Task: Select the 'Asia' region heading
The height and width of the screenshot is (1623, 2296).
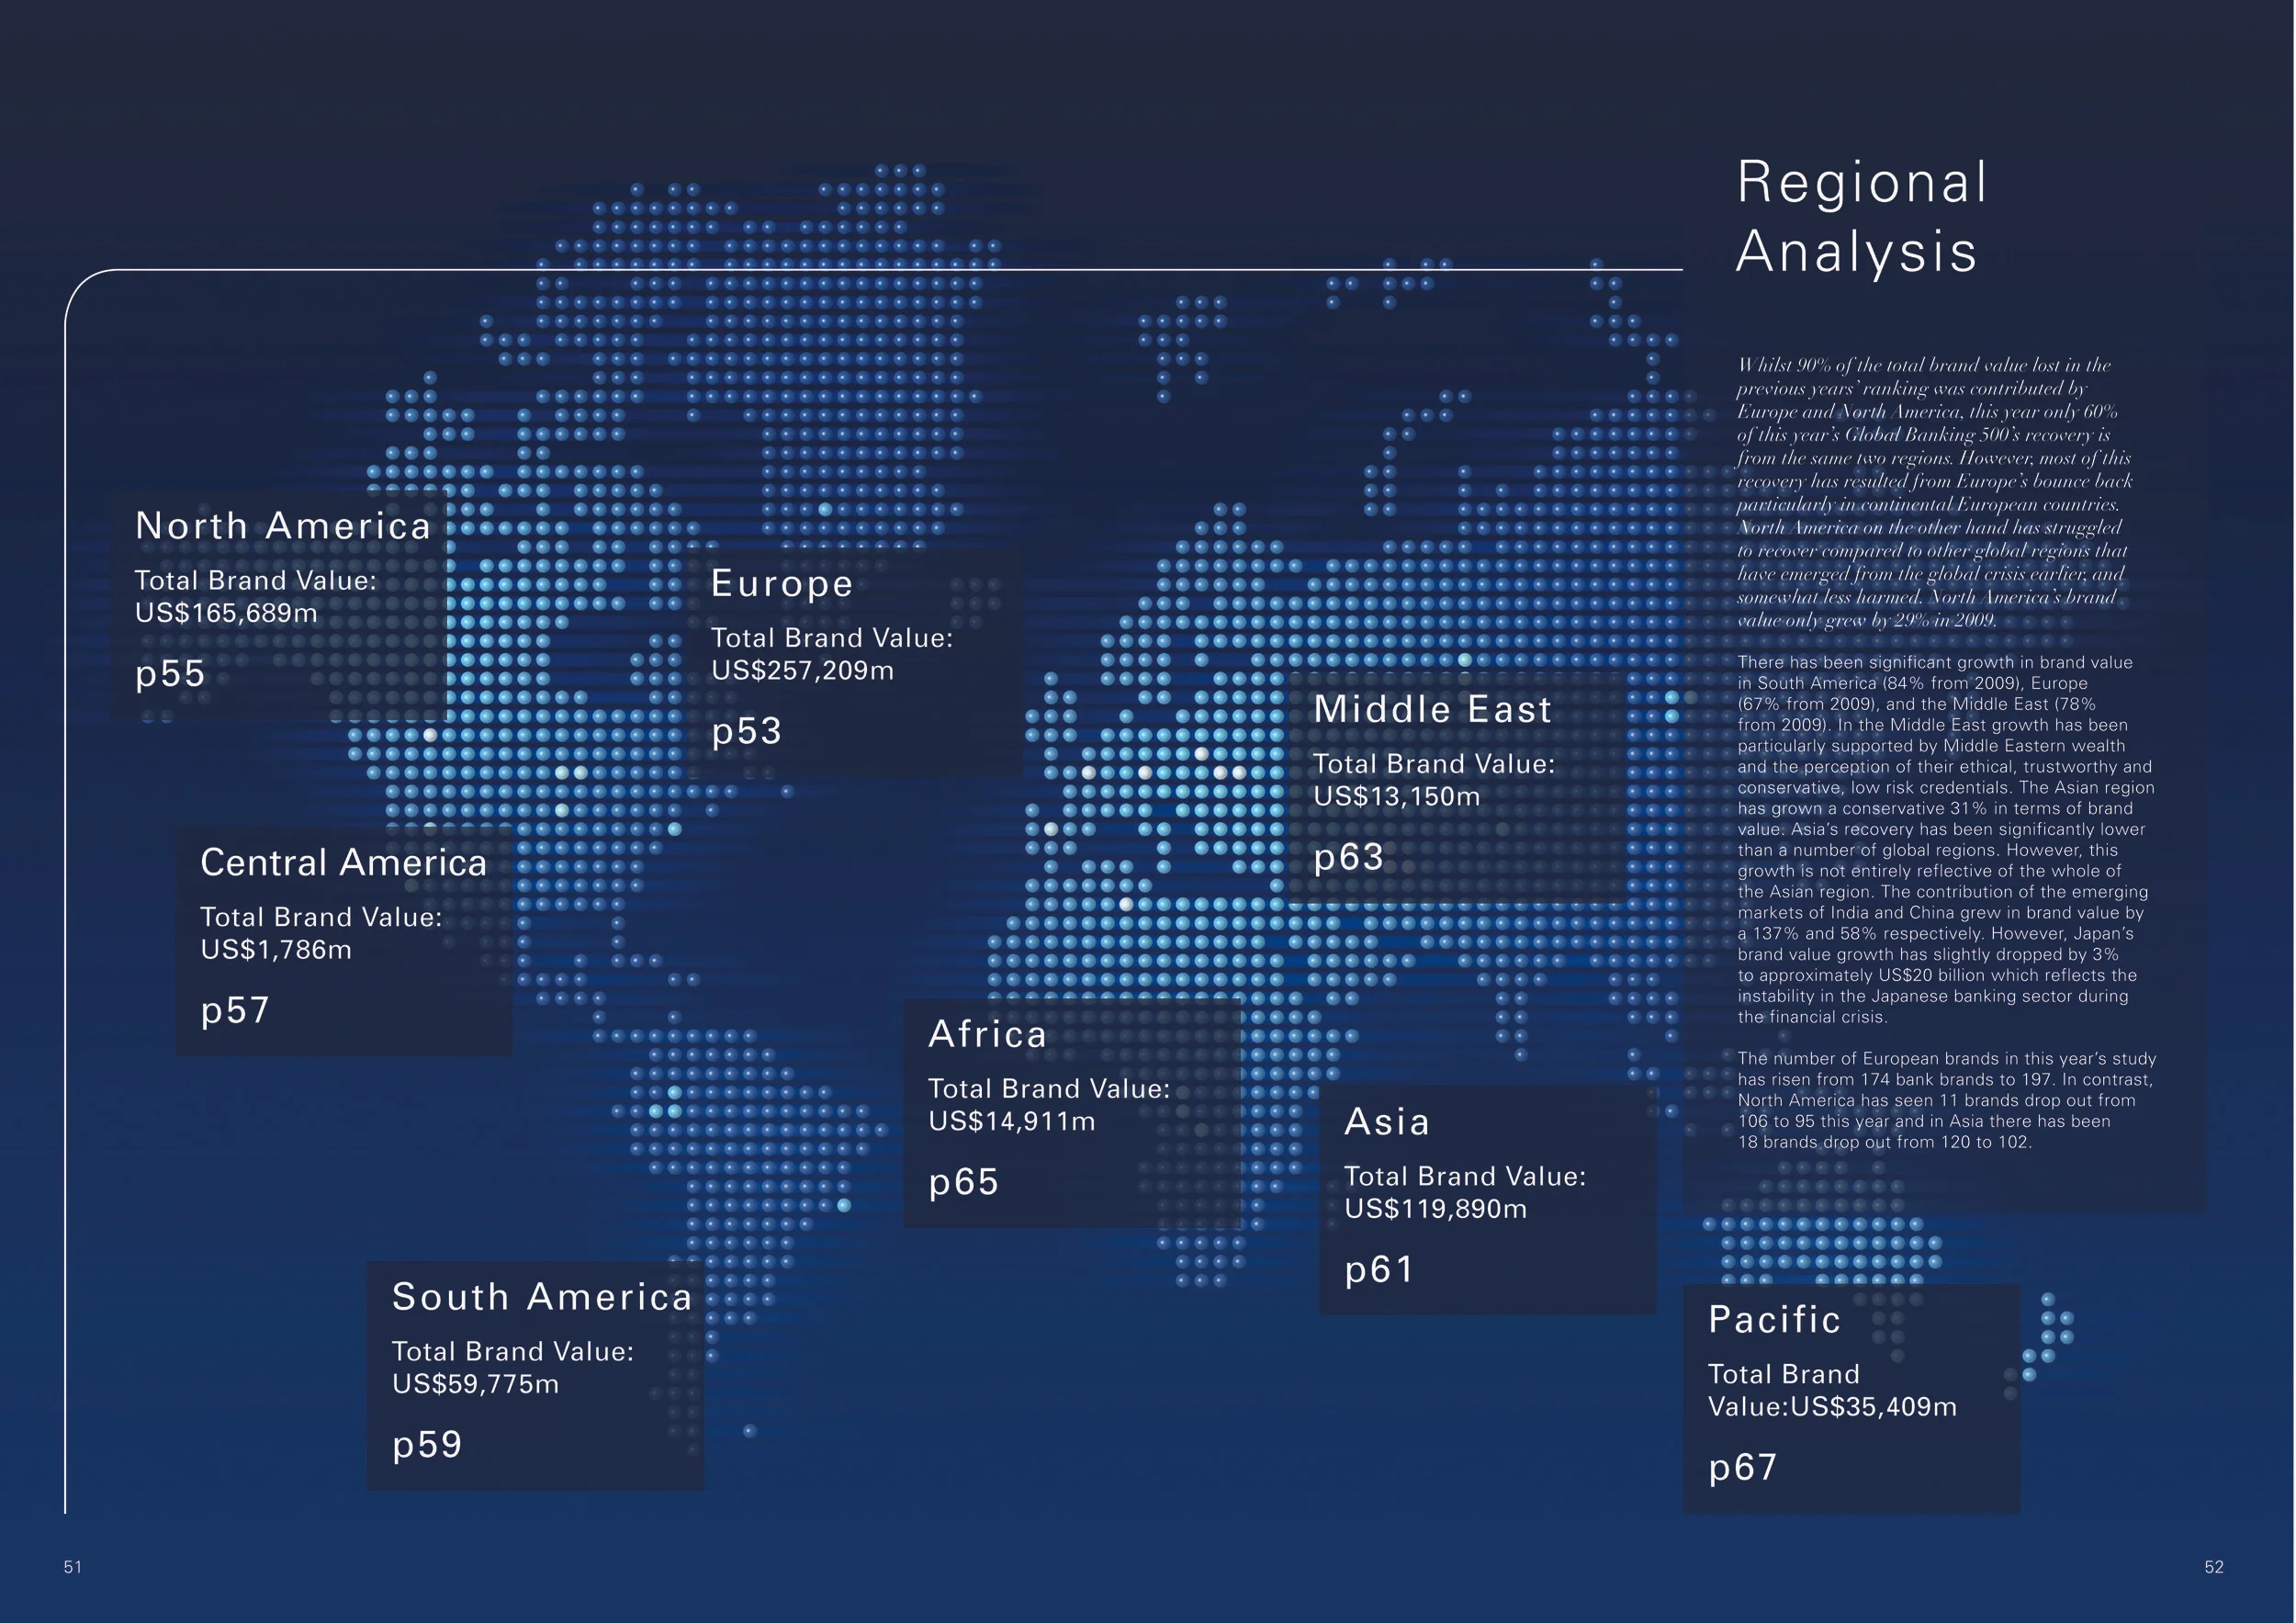Action: pyautogui.click(x=1386, y=1122)
